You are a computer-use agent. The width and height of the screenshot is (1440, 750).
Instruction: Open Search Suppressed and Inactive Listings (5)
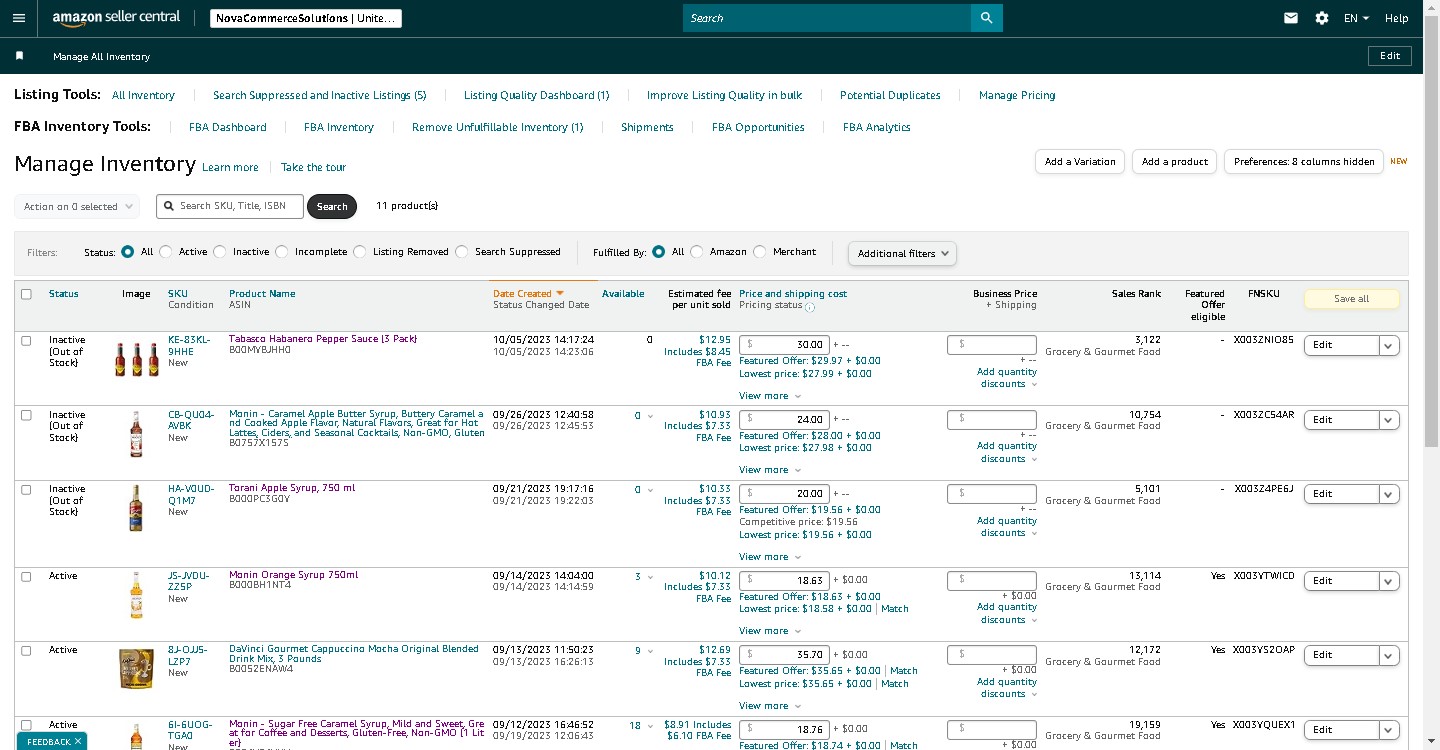point(320,95)
